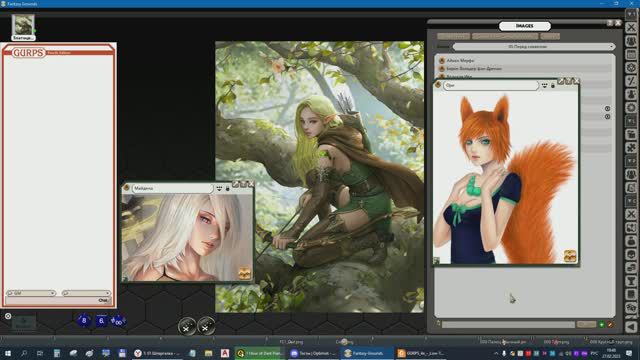This screenshot has height=360, width=640.
Task: Click the first button under the IMAGES title
Action: pyautogui.click(x=453, y=36)
